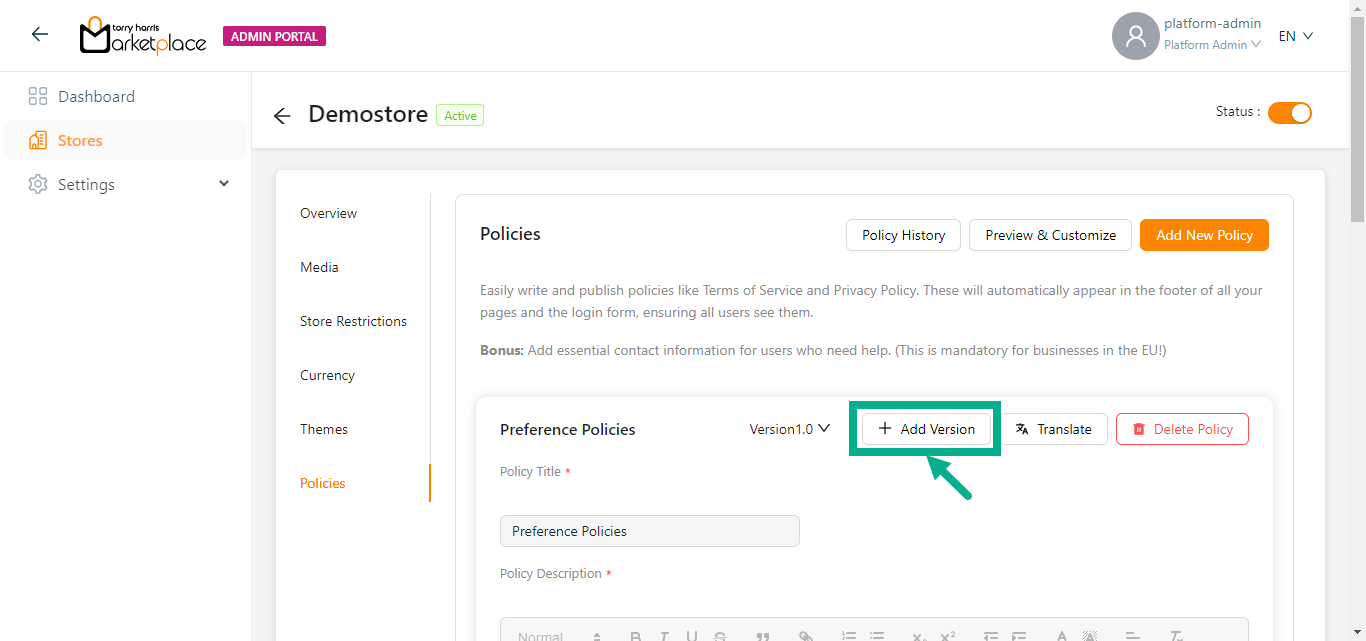This screenshot has width=1366, height=641.
Task: Click the Add Version button
Action: 926,429
